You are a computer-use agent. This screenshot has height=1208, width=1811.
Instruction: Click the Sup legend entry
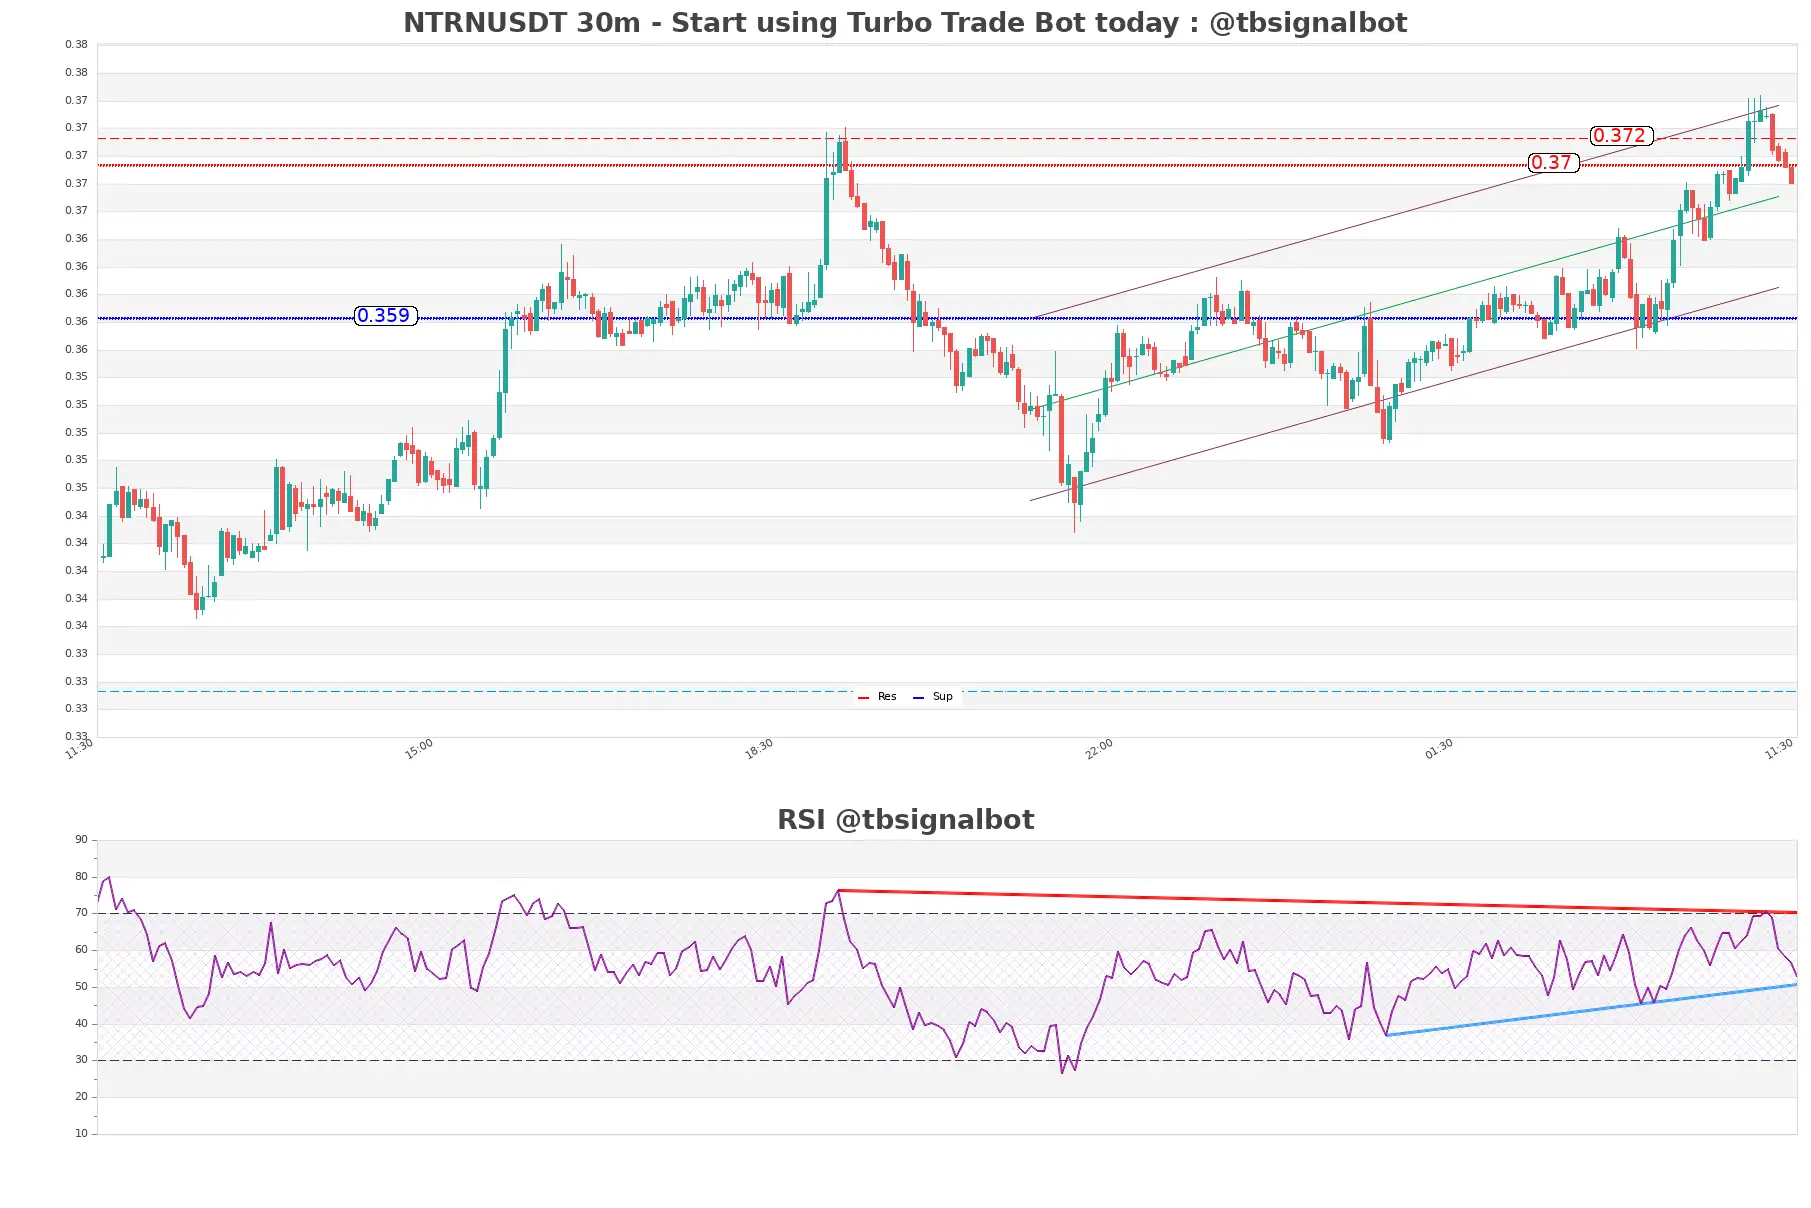(932, 697)
